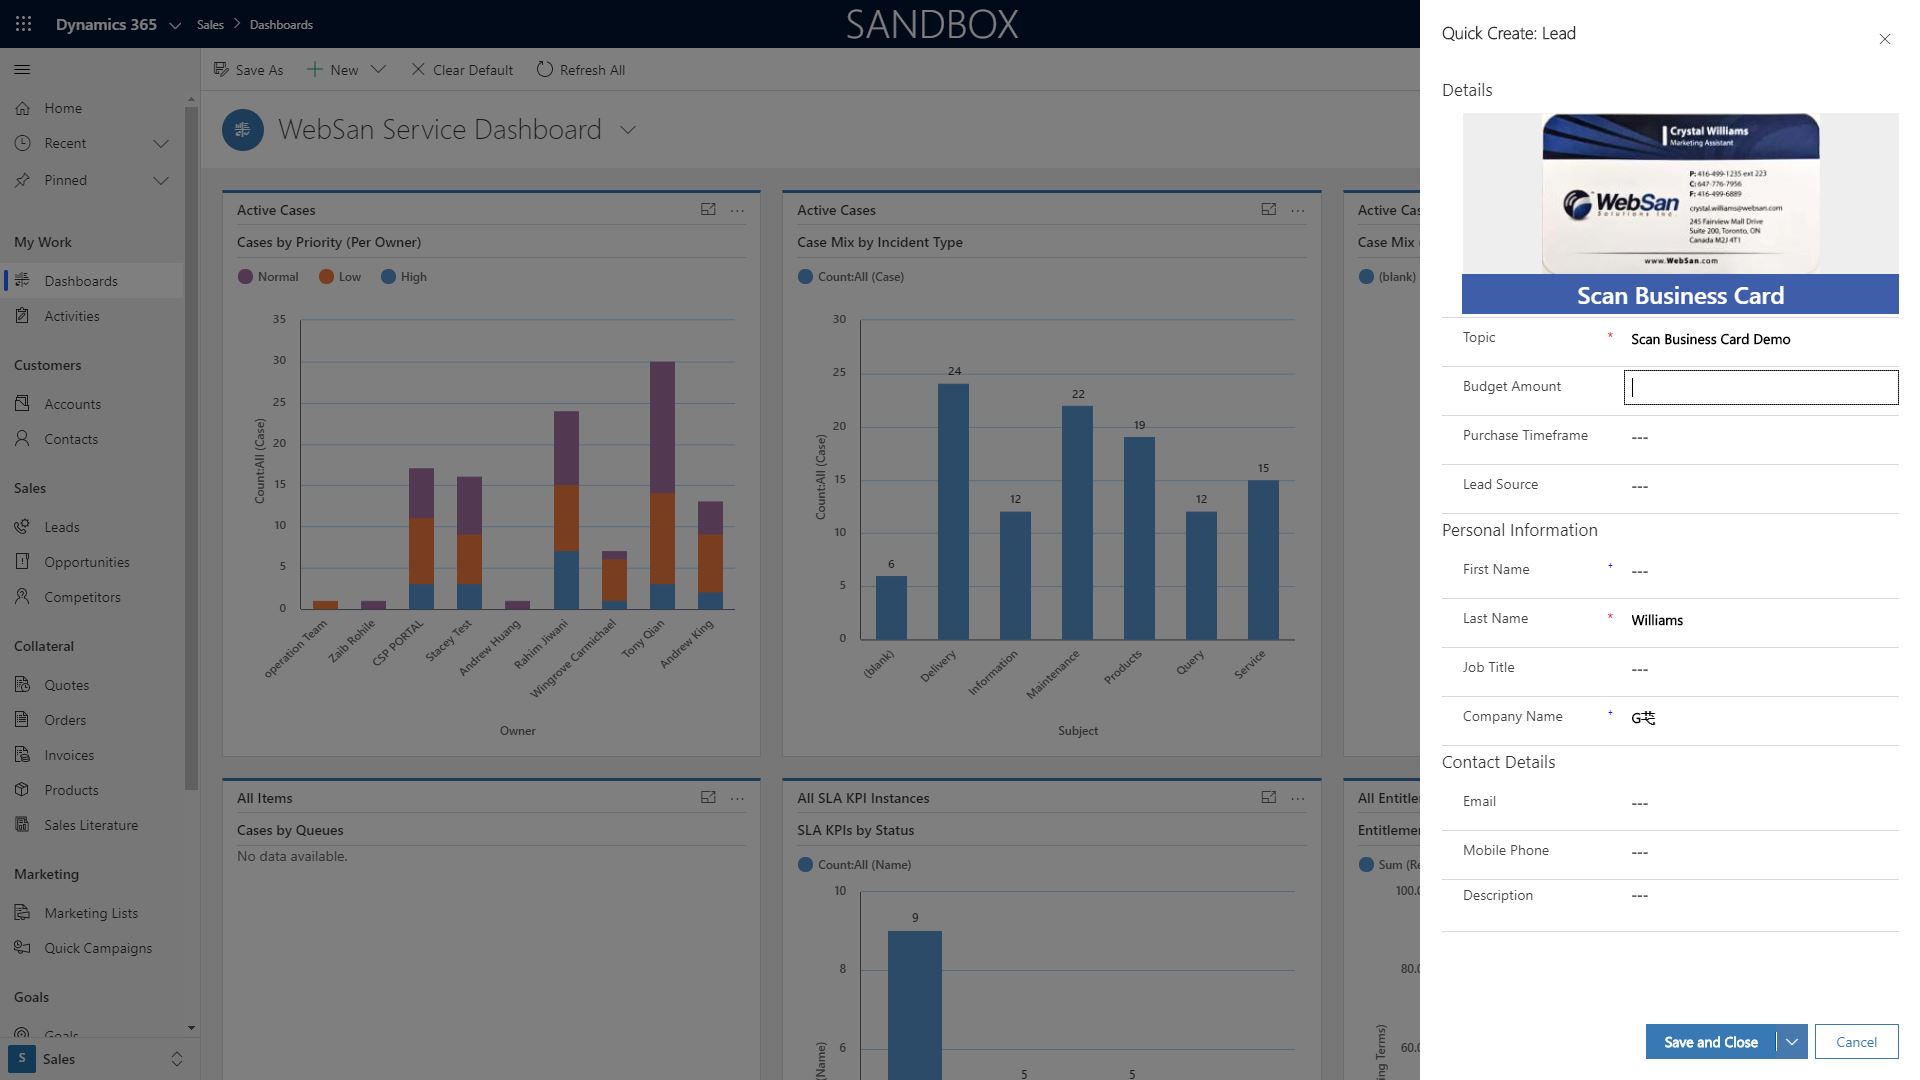Open Dashboards from the sidebar
The image size is (1920, 1080).
(92, 281)
